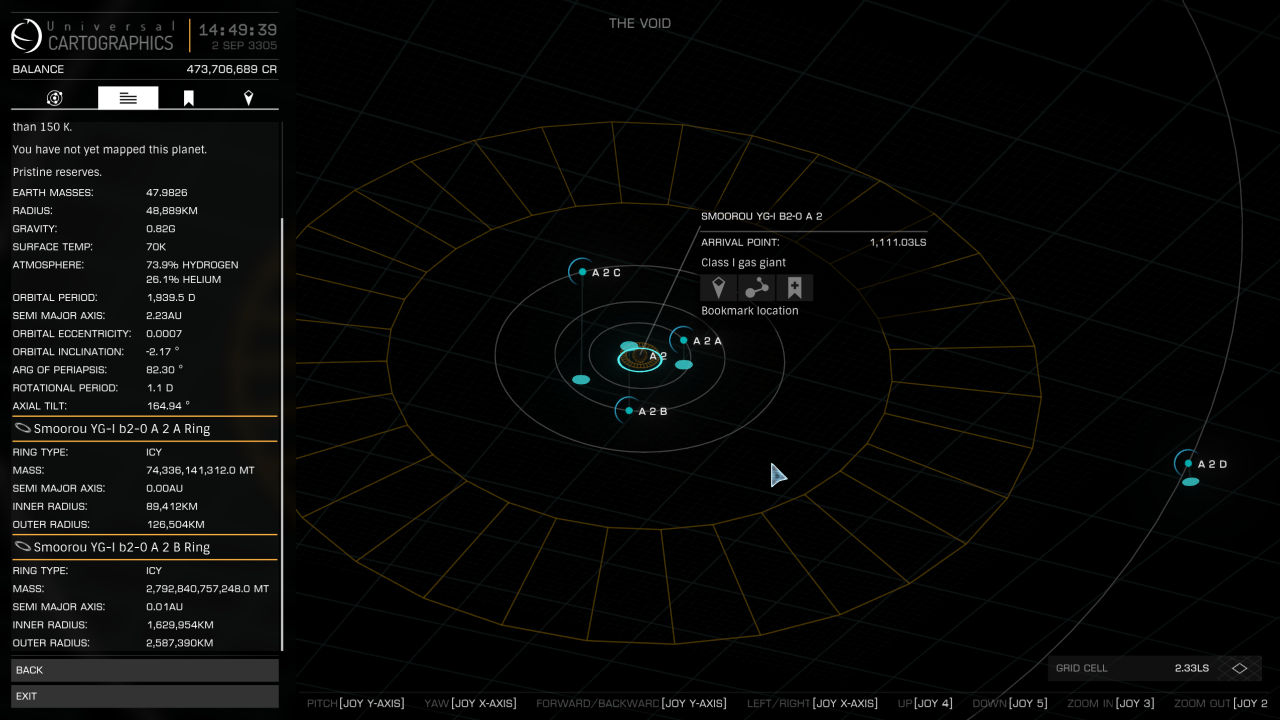The image size is (1280, 720).
Task: Click the 'Pristine reserves.' line
Action: (x=57, y=172)
